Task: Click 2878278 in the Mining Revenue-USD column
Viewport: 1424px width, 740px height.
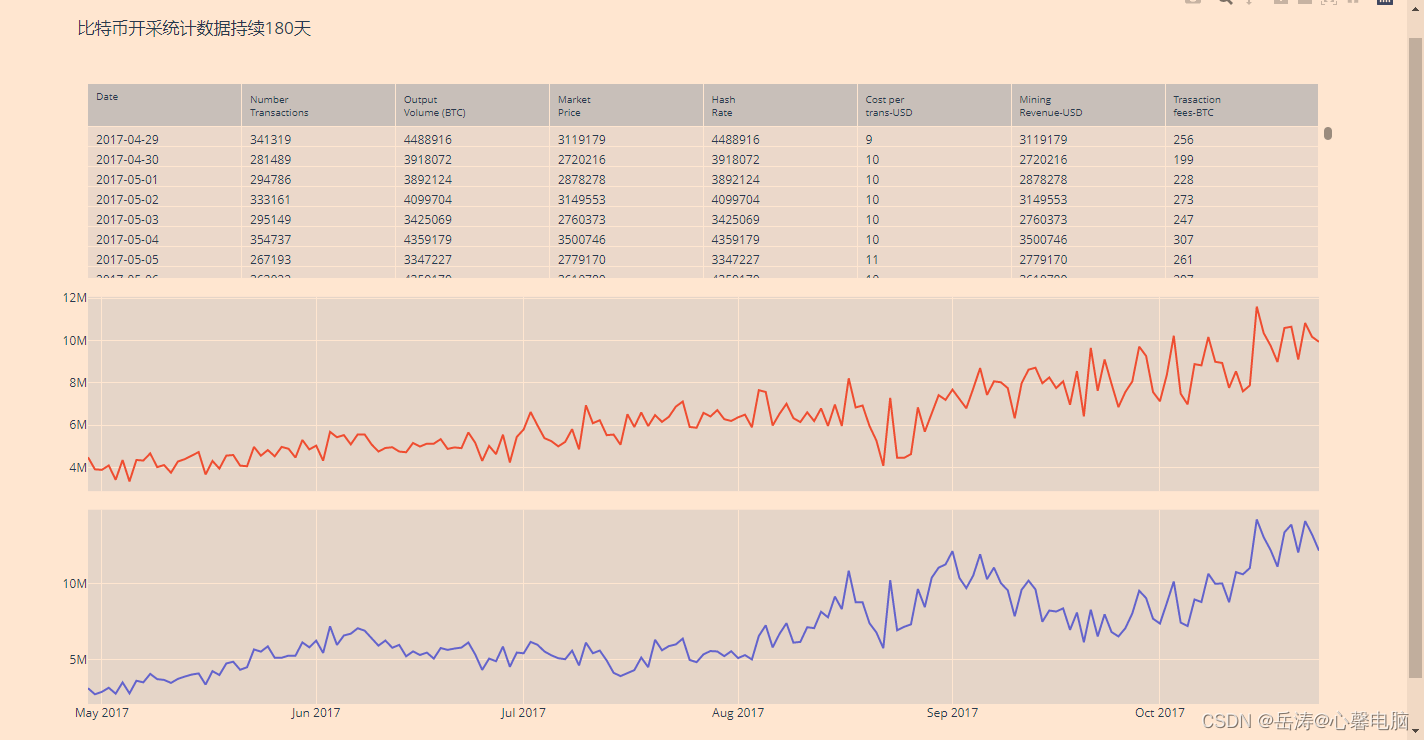Action: (1044, 180)
